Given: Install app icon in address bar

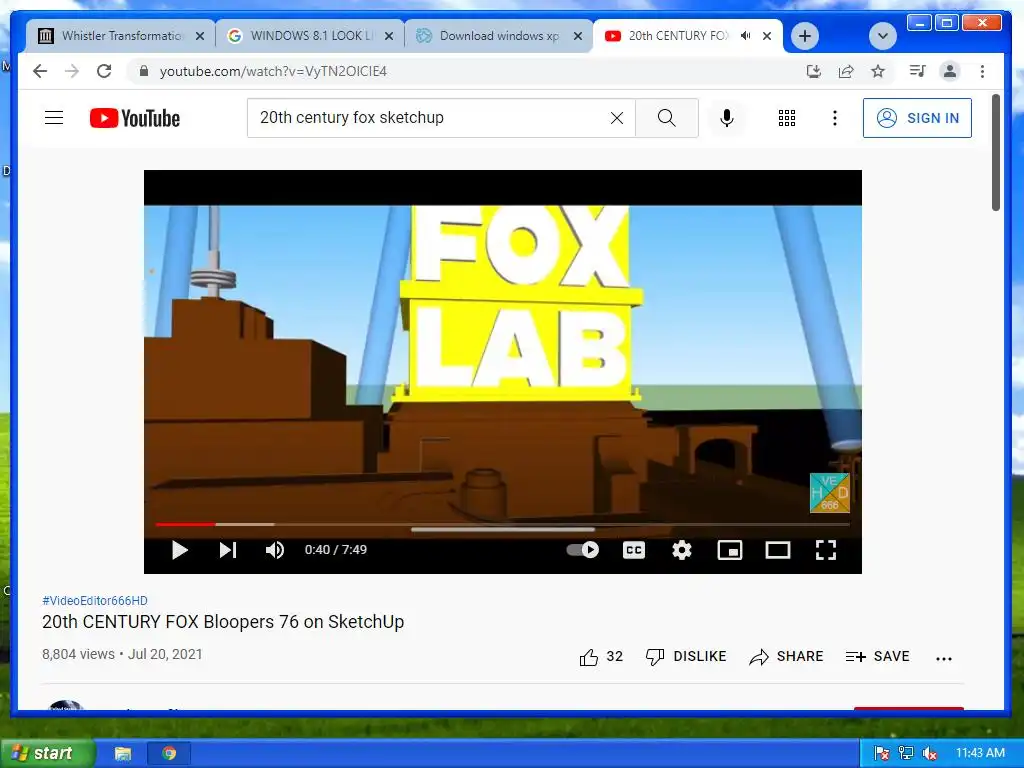Looking at the screenshot, I should [x=813, y=71].
